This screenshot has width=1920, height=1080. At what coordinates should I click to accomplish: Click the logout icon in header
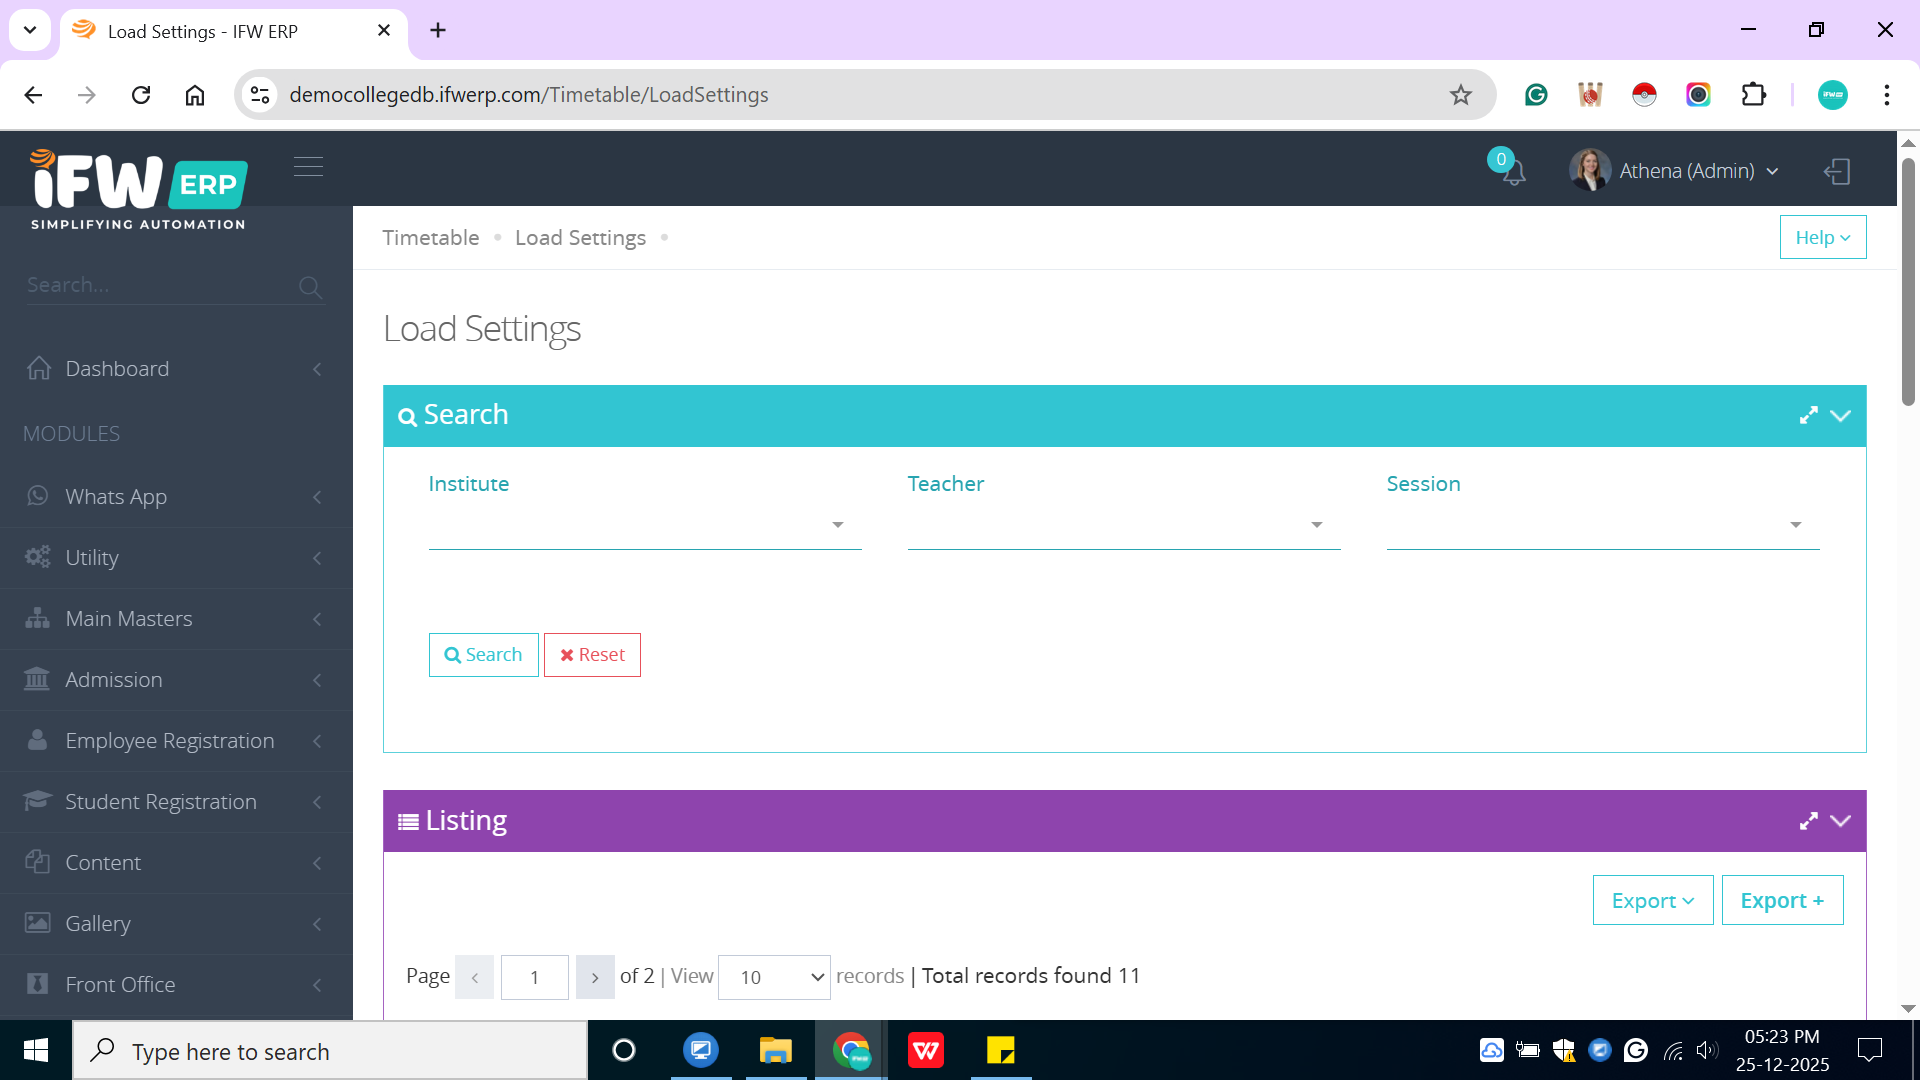(x=1837, y=171)
